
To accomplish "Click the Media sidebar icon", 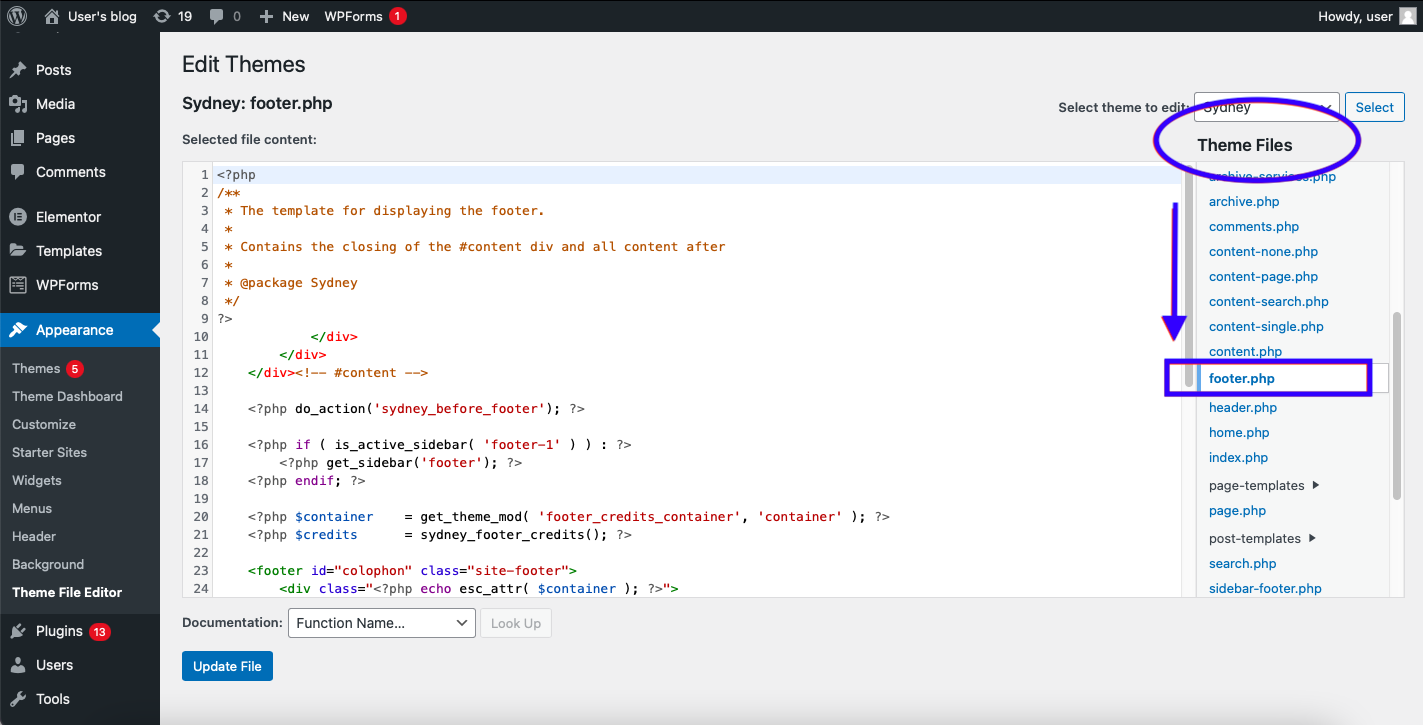I will pyautogui.click(x=18, y=104).
